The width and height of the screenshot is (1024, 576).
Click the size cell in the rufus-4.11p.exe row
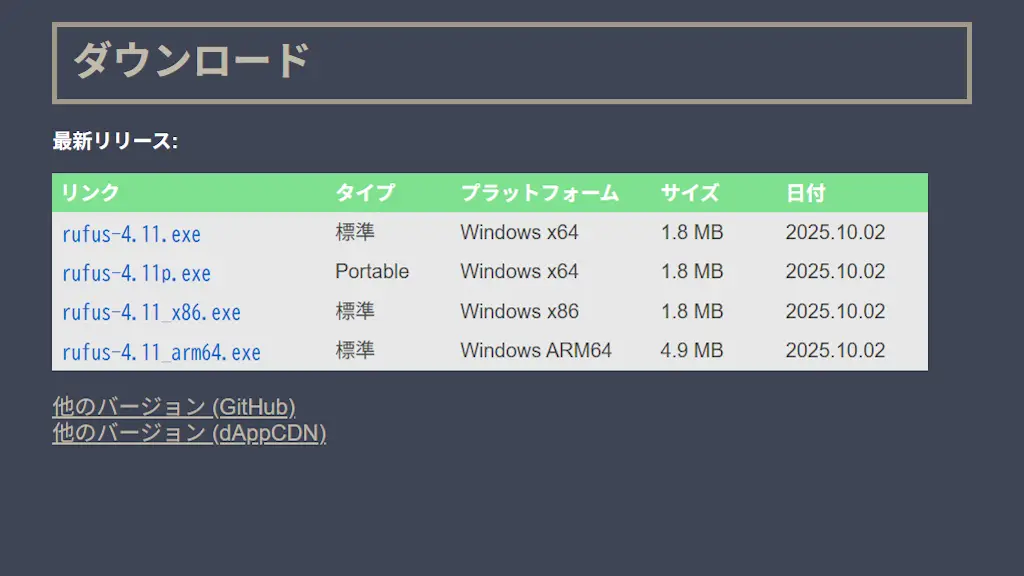point(692,271)
